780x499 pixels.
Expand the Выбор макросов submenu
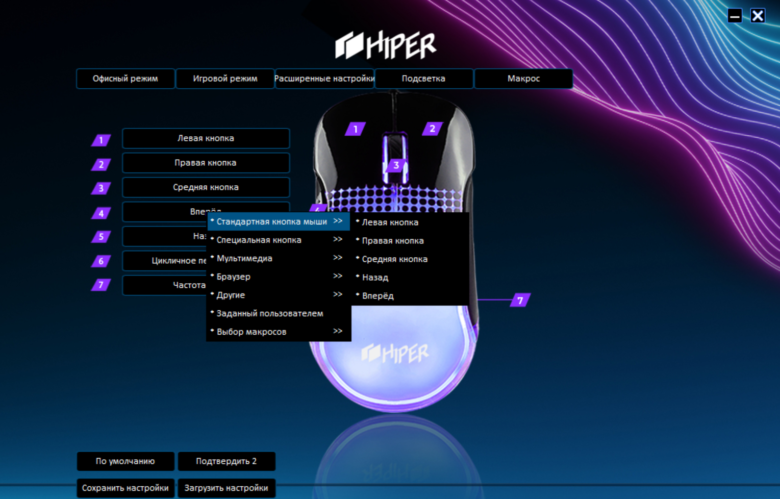click(x=279, y=332)
